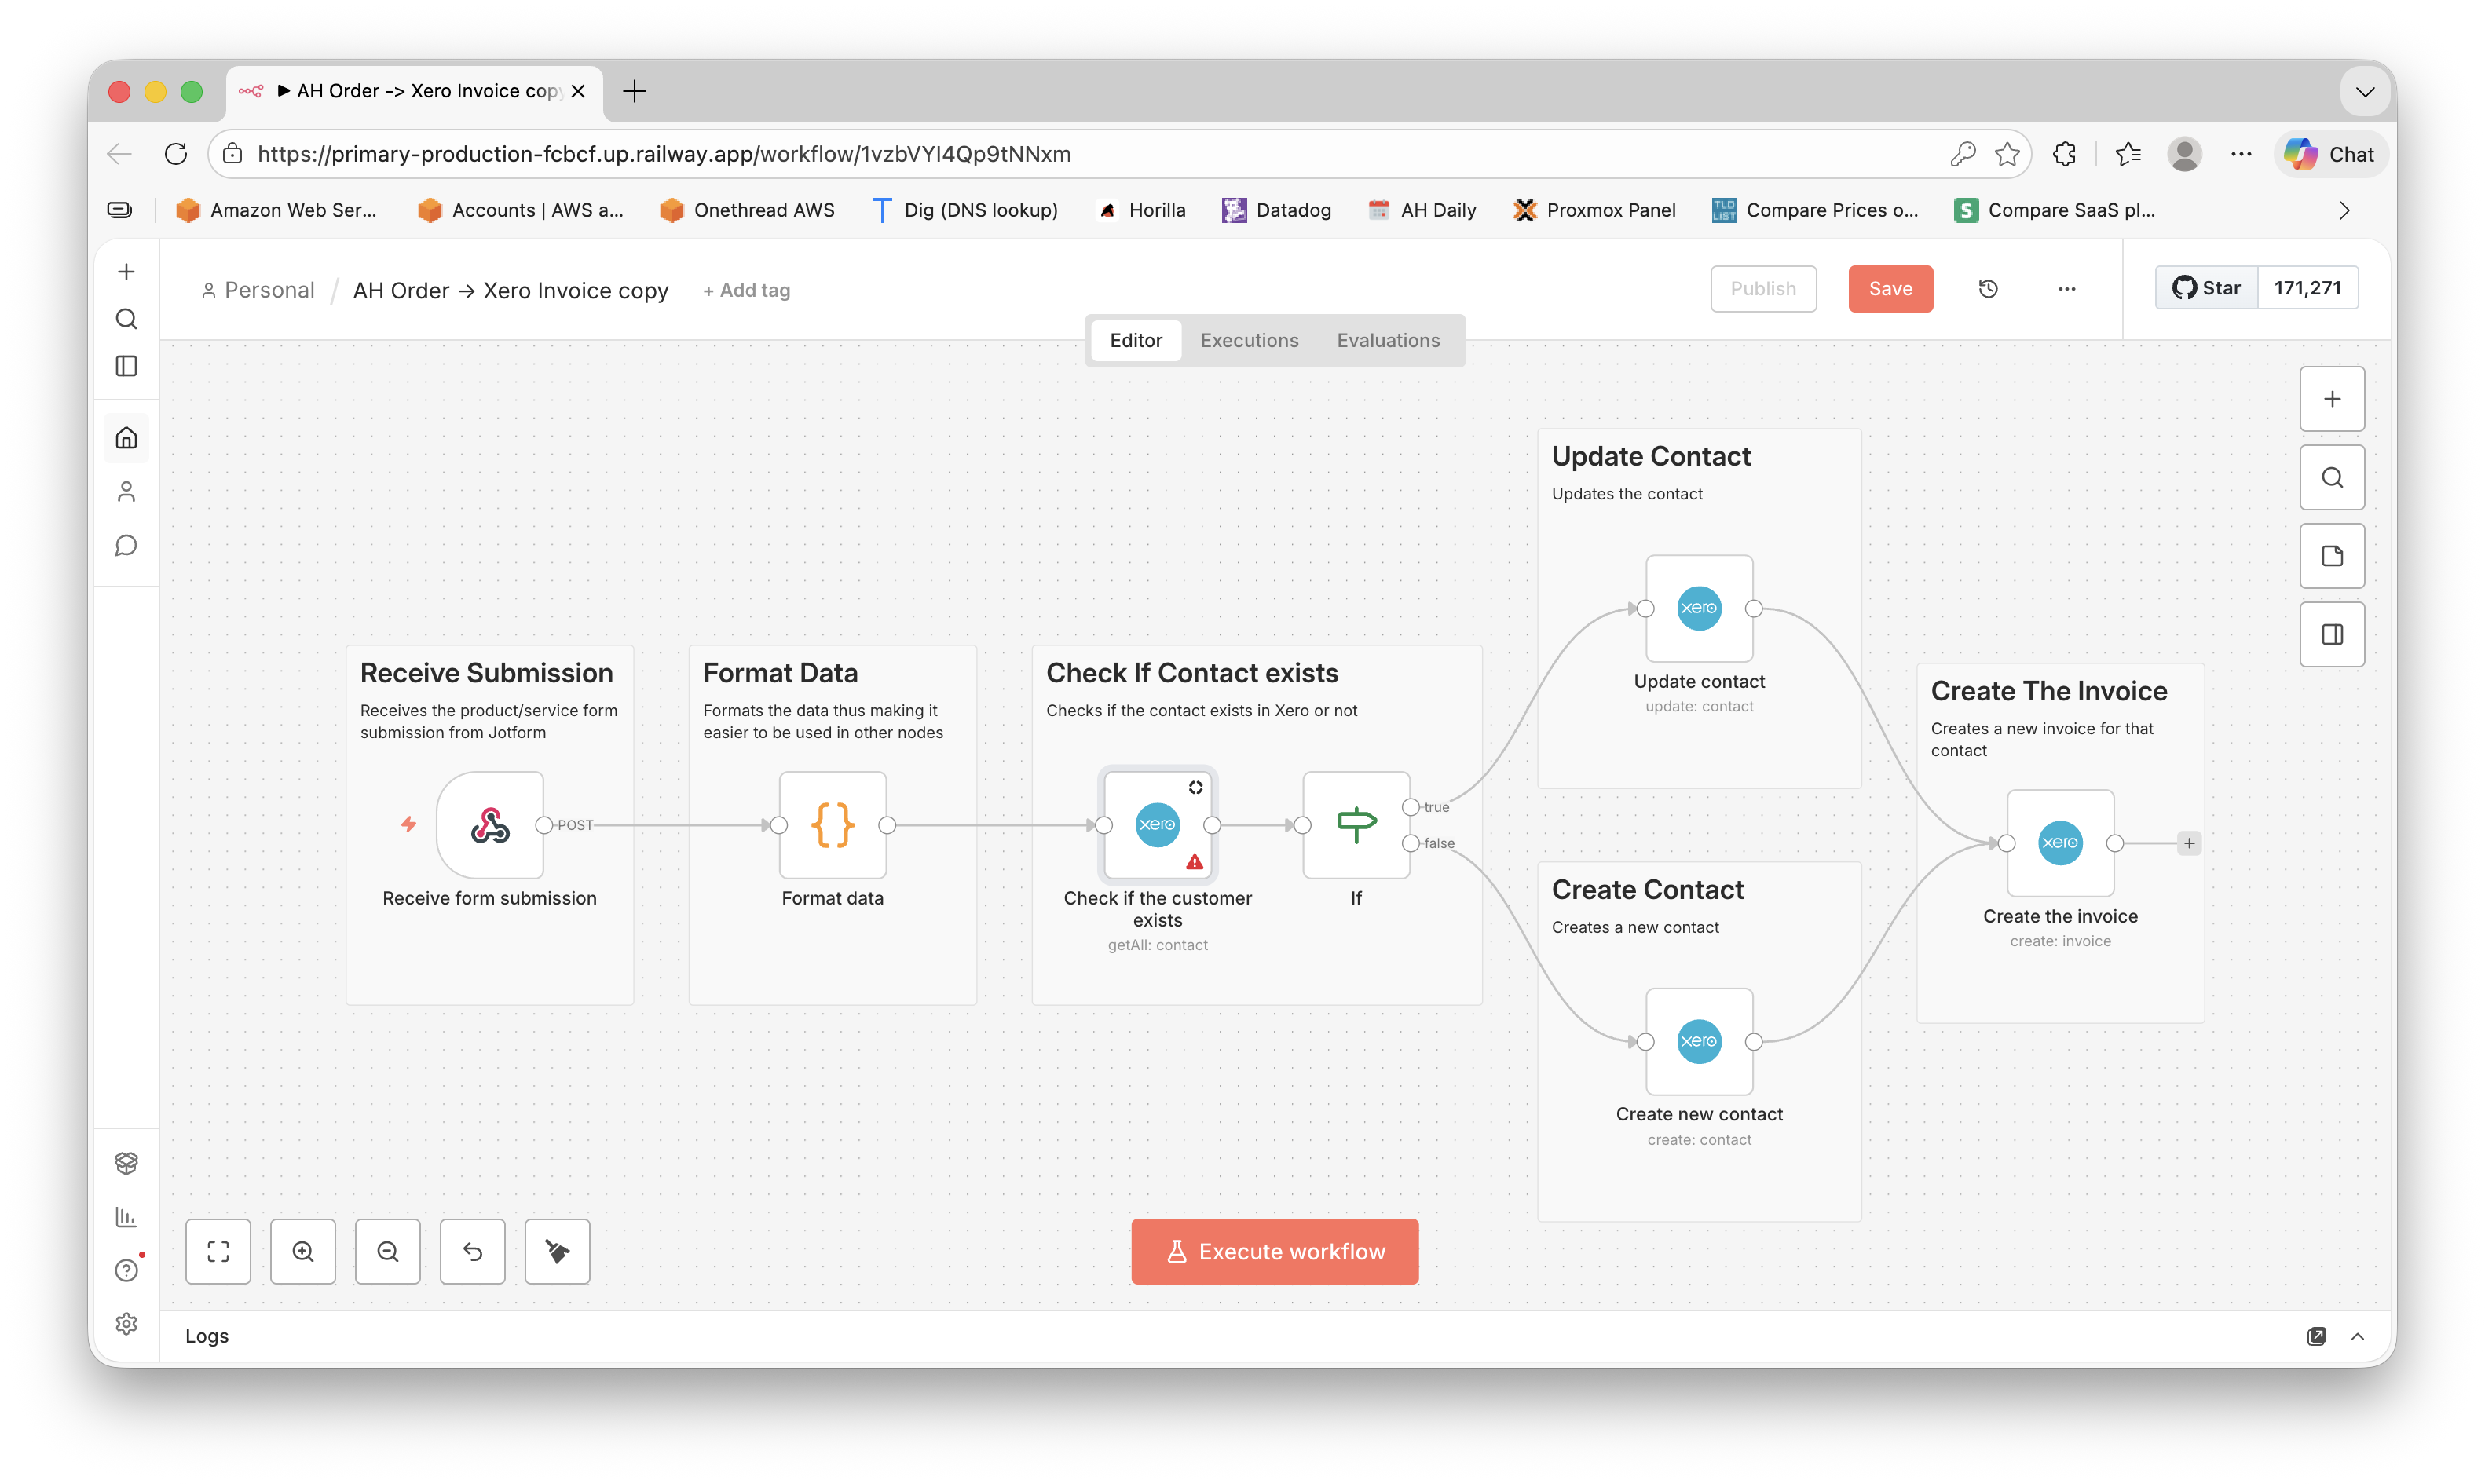This screenshot has width=2485, height=1484.
Task: Open workflow history clock icon
Action: click(x=1988, y=289)
